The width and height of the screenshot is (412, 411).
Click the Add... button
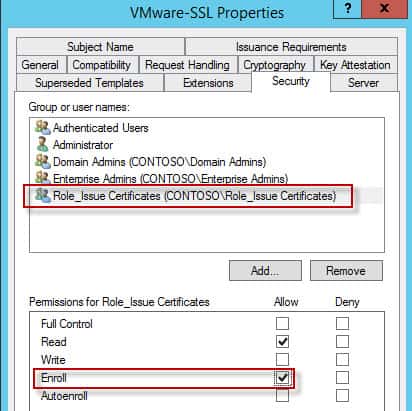(x=265, y=271)
